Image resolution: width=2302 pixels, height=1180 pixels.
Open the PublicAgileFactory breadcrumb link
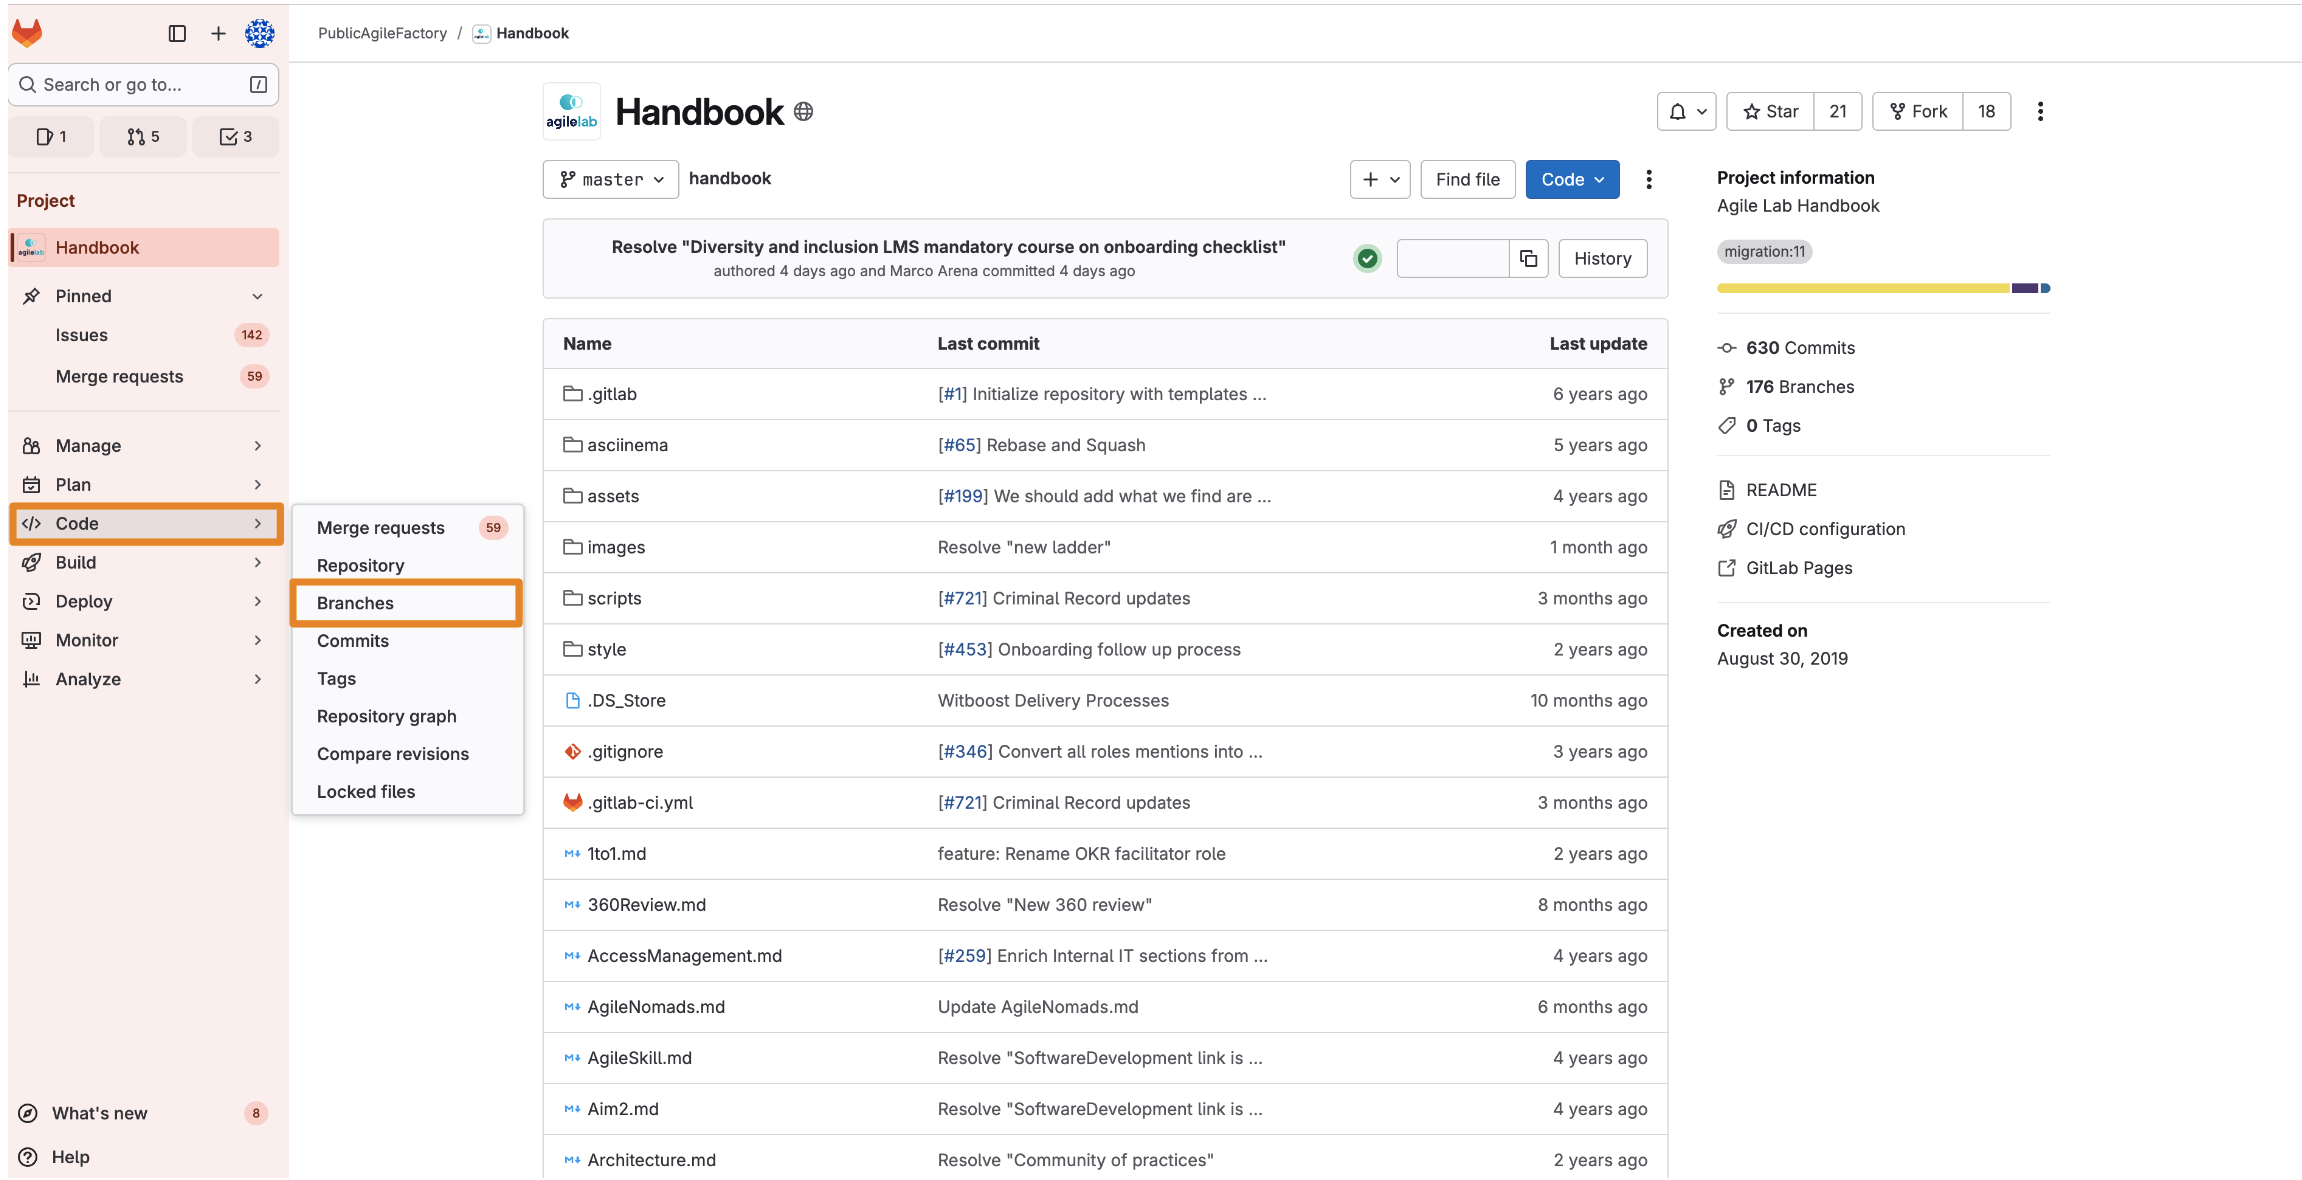pyautogui.click(x=382, y=33)
